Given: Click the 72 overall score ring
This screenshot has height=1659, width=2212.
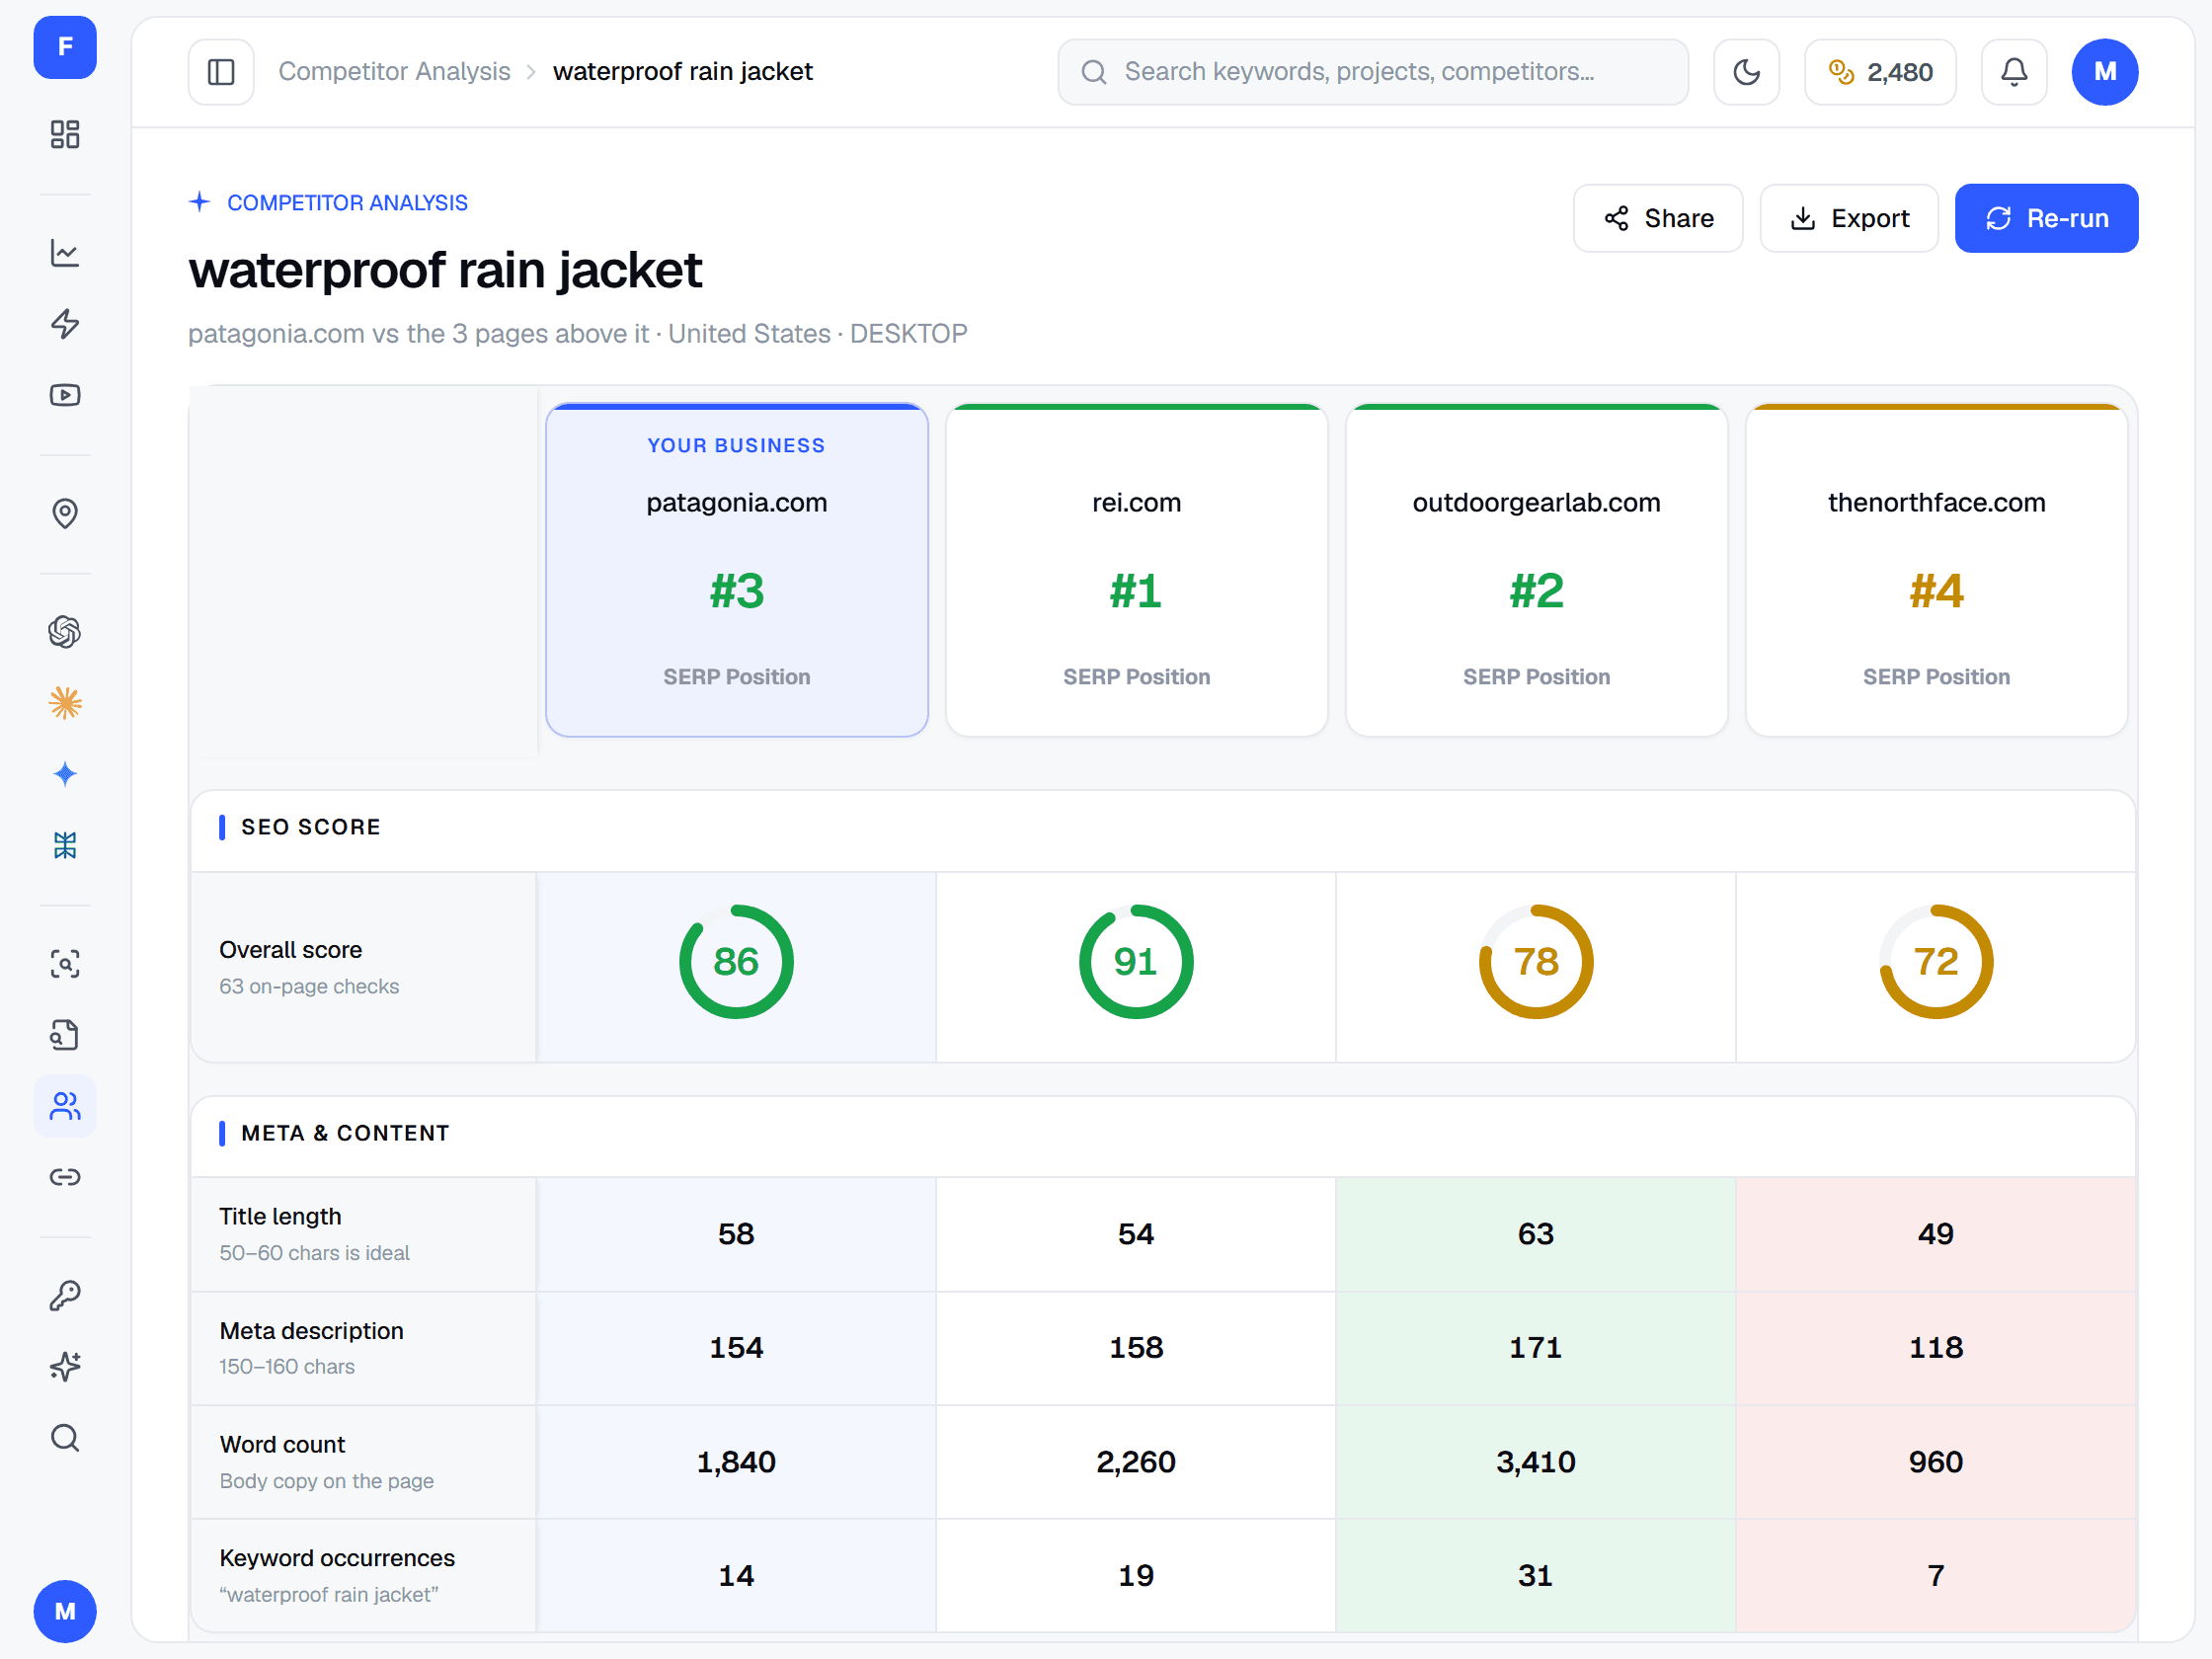Looking at the screenshot, I should coord(1937,962).
